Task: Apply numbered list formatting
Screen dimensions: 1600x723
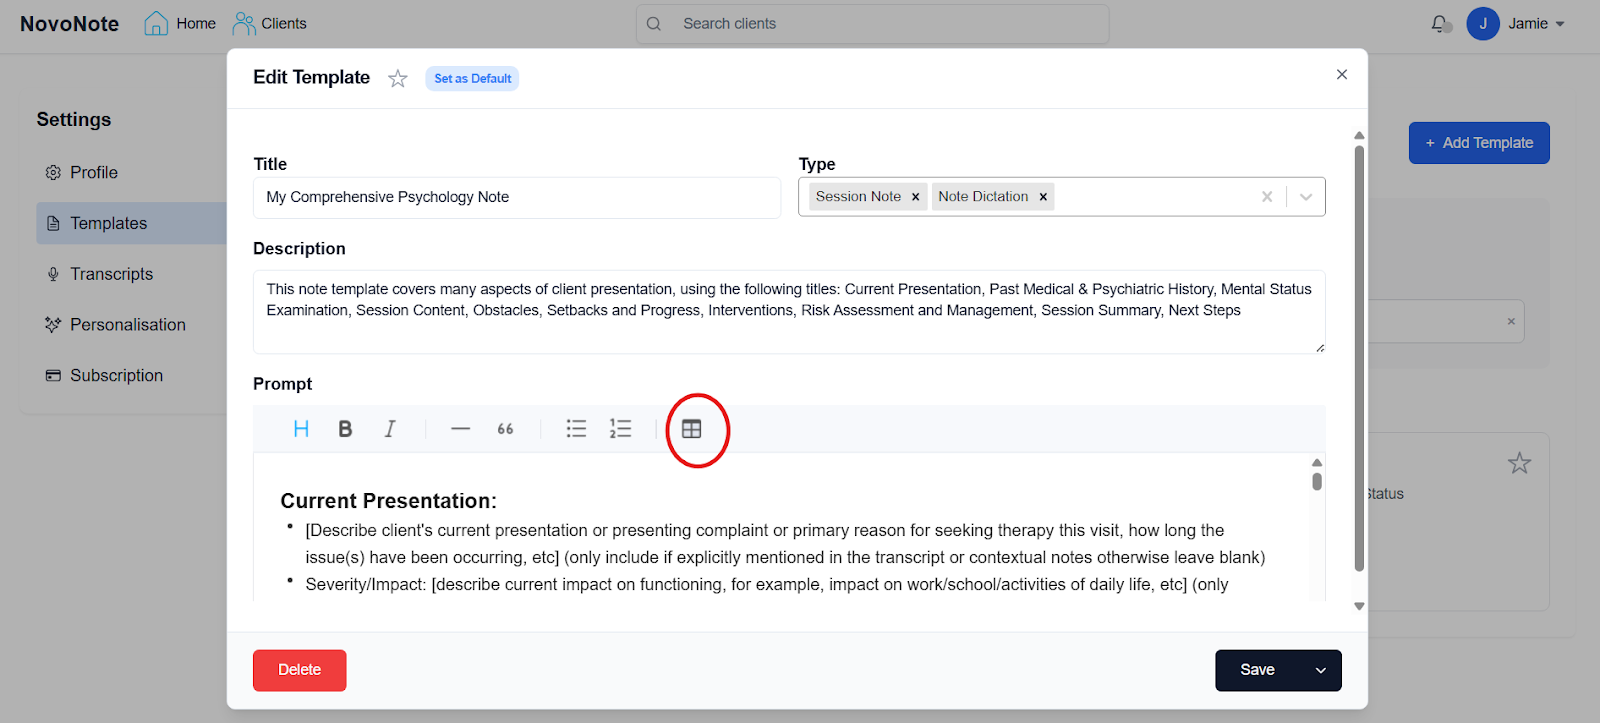Action: pyautogui.click(x=620, y=429)
